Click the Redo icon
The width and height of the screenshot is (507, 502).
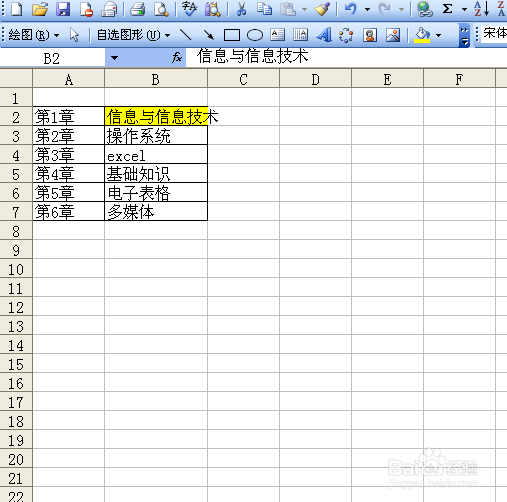[x=385, y=9]
